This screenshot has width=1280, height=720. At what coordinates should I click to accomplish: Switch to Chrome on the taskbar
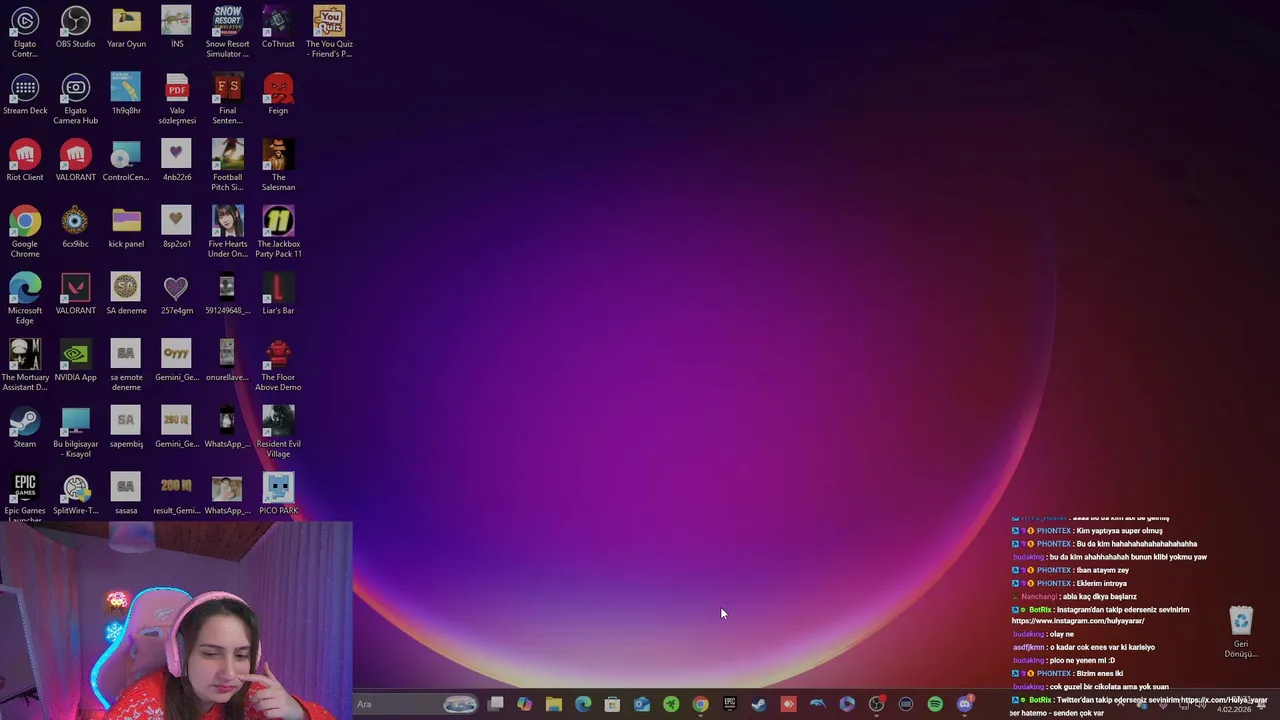click(700, 704)
